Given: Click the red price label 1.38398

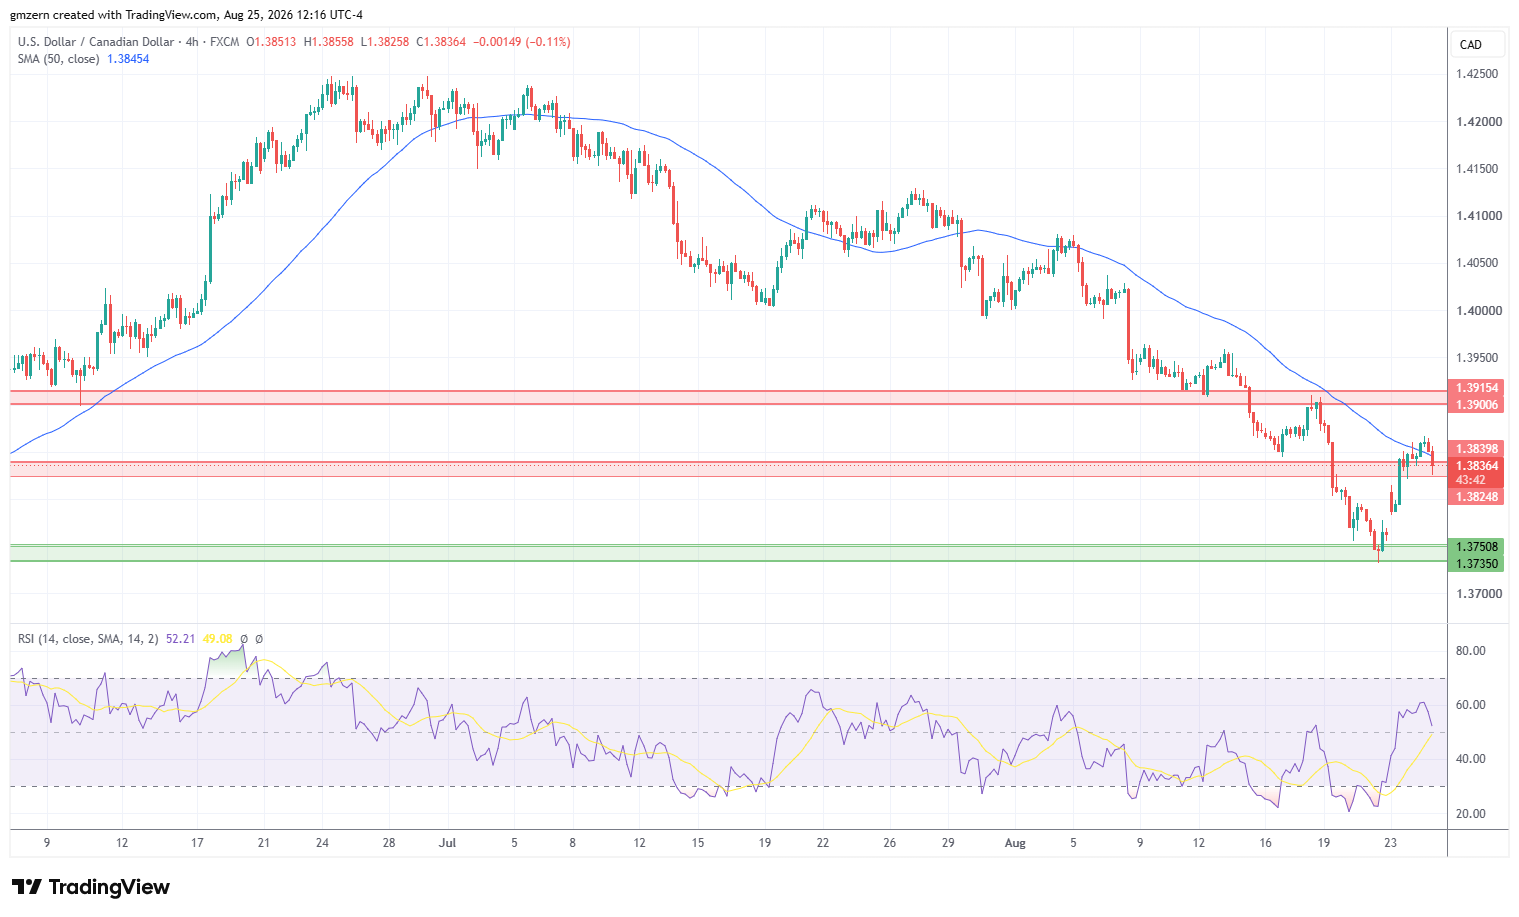Looking at the screenshot, I should pyautogui.click(x=1476, y=449).
